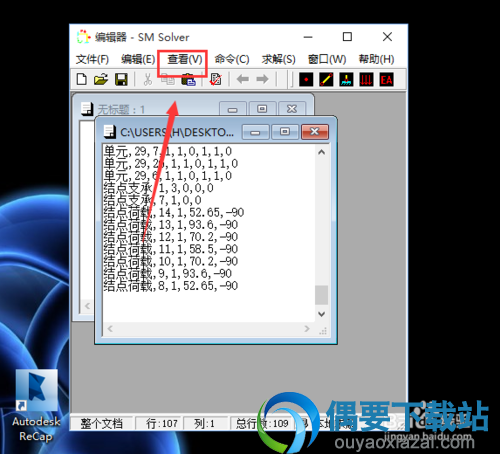
Task: Click the Paste clipboard icon
Action: tap(188, 79)
